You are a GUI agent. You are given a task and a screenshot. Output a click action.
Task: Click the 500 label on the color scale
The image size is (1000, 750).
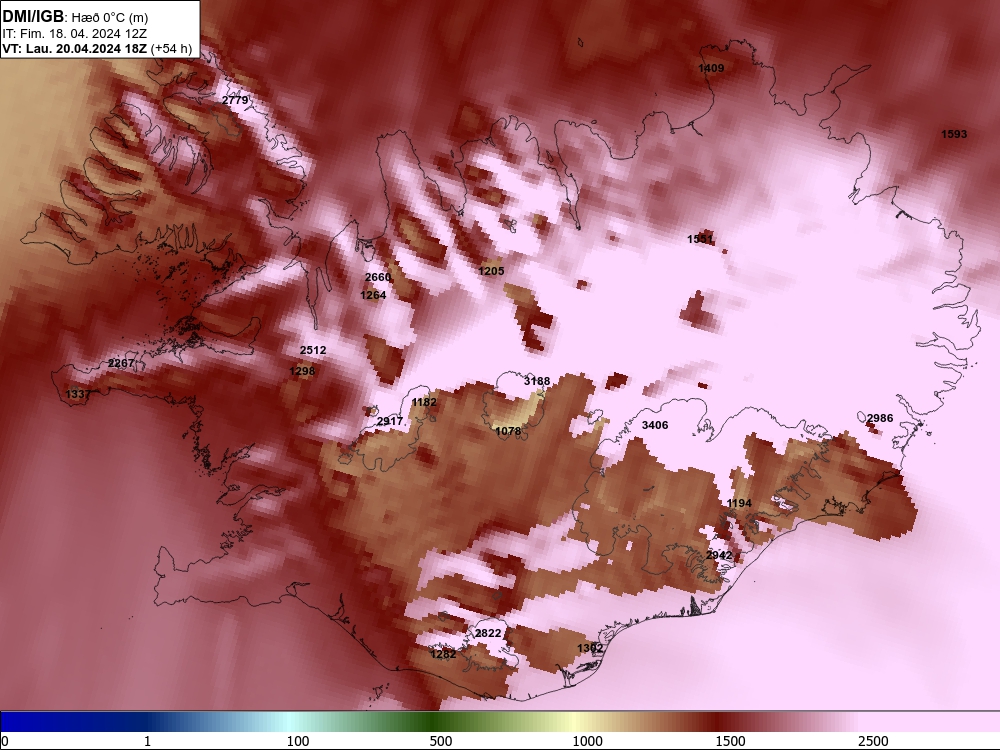point(441,741)
